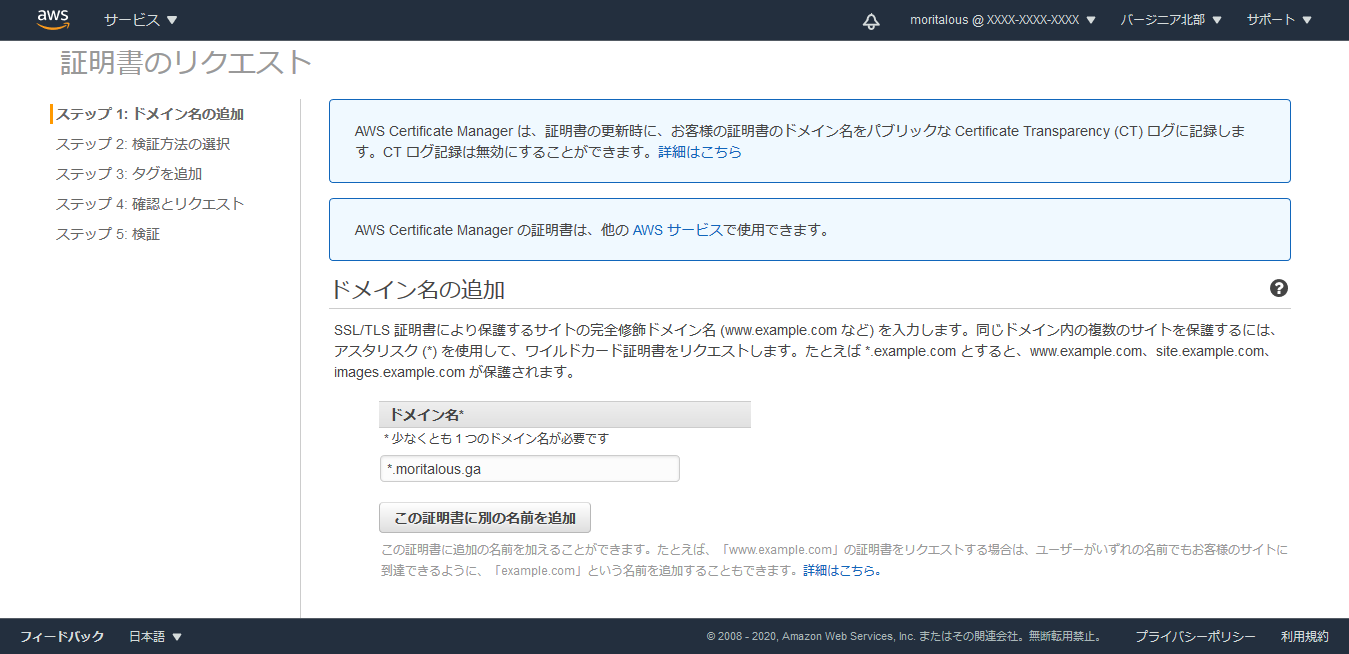Click the help question mark icon
1349x654 pixels.
coord(1278,289)
